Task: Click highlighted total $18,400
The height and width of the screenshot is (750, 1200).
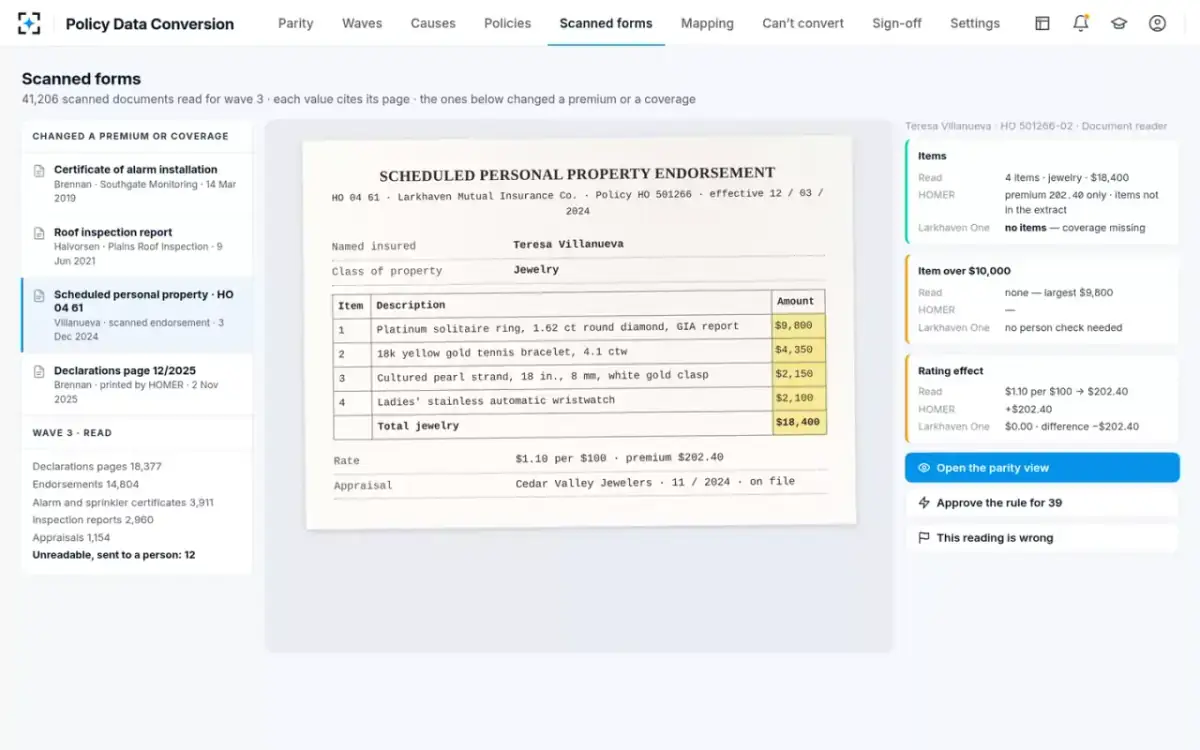Action: pyautogui.click(x=799, y=423)
